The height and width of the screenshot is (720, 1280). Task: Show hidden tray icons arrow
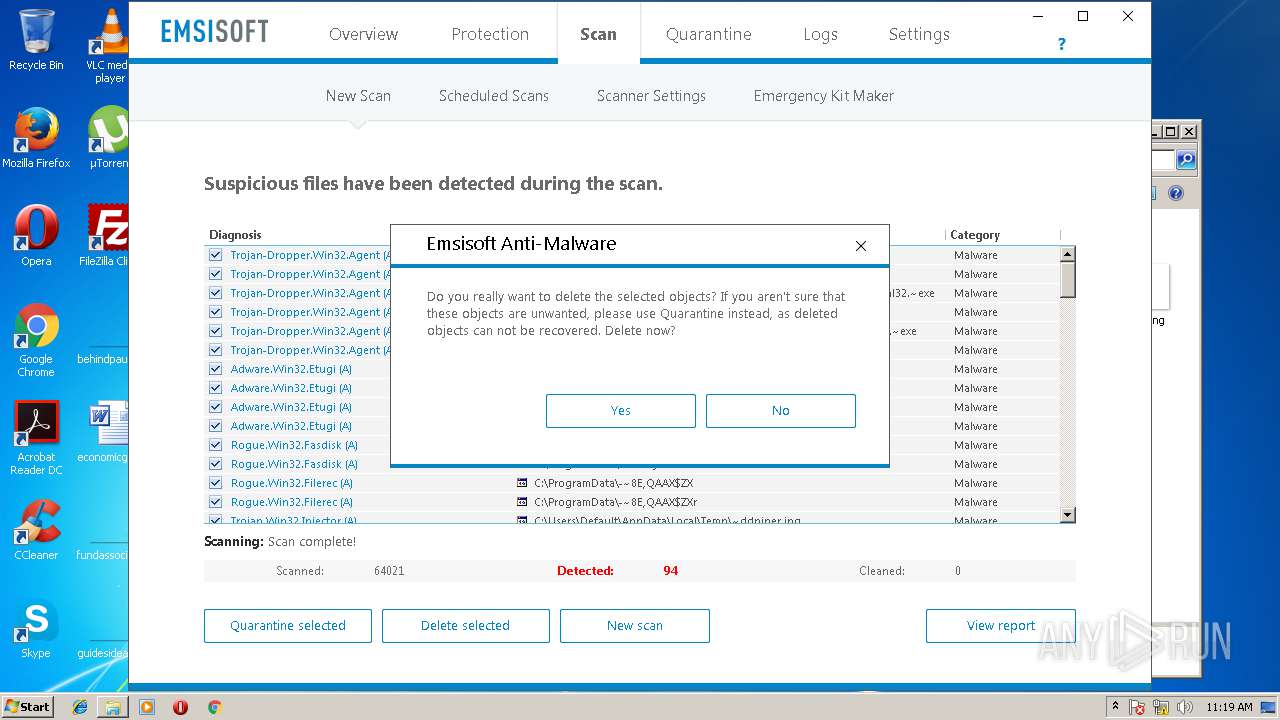click(x=1115, y=707)
